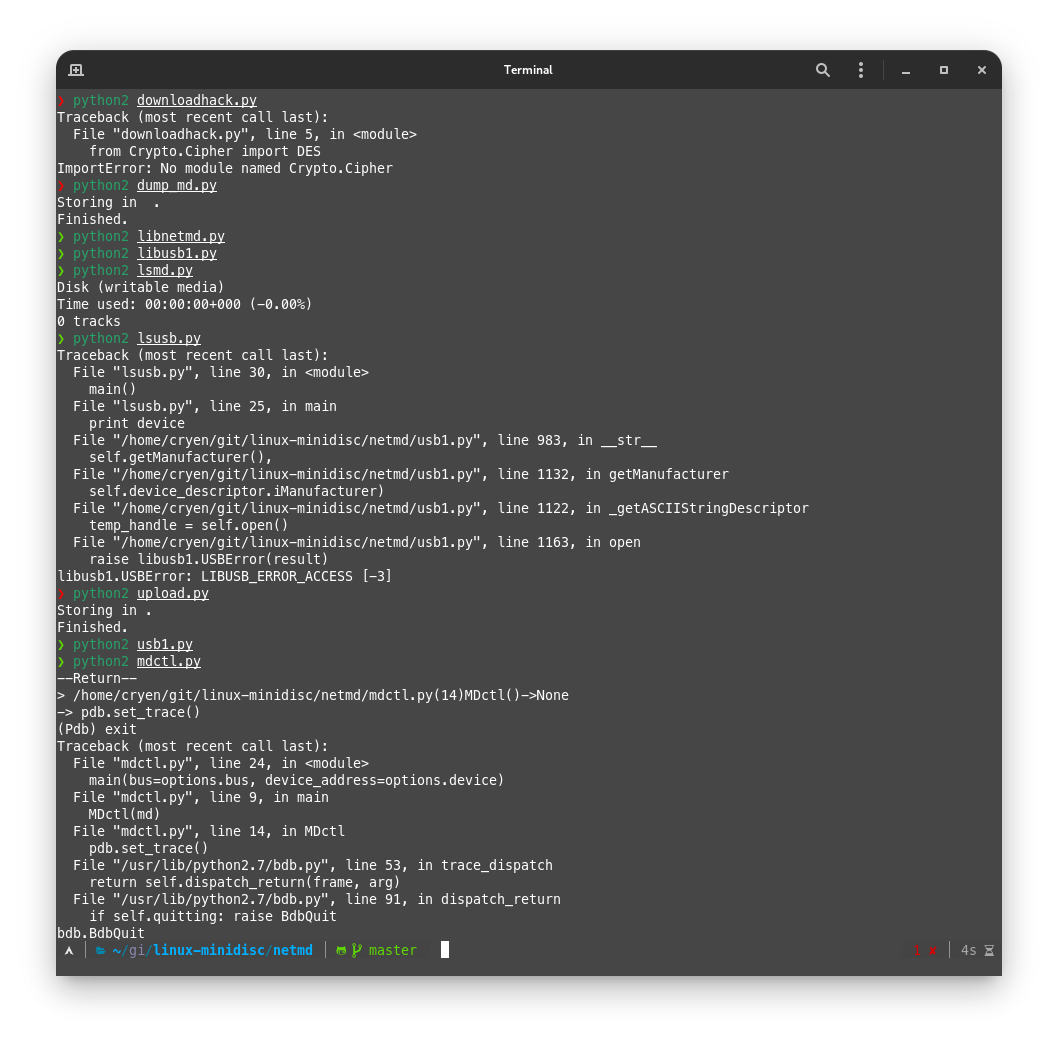The image size is (1058, 1038).
Task: Click the git branch icon before master
Action: pos(357,950)
